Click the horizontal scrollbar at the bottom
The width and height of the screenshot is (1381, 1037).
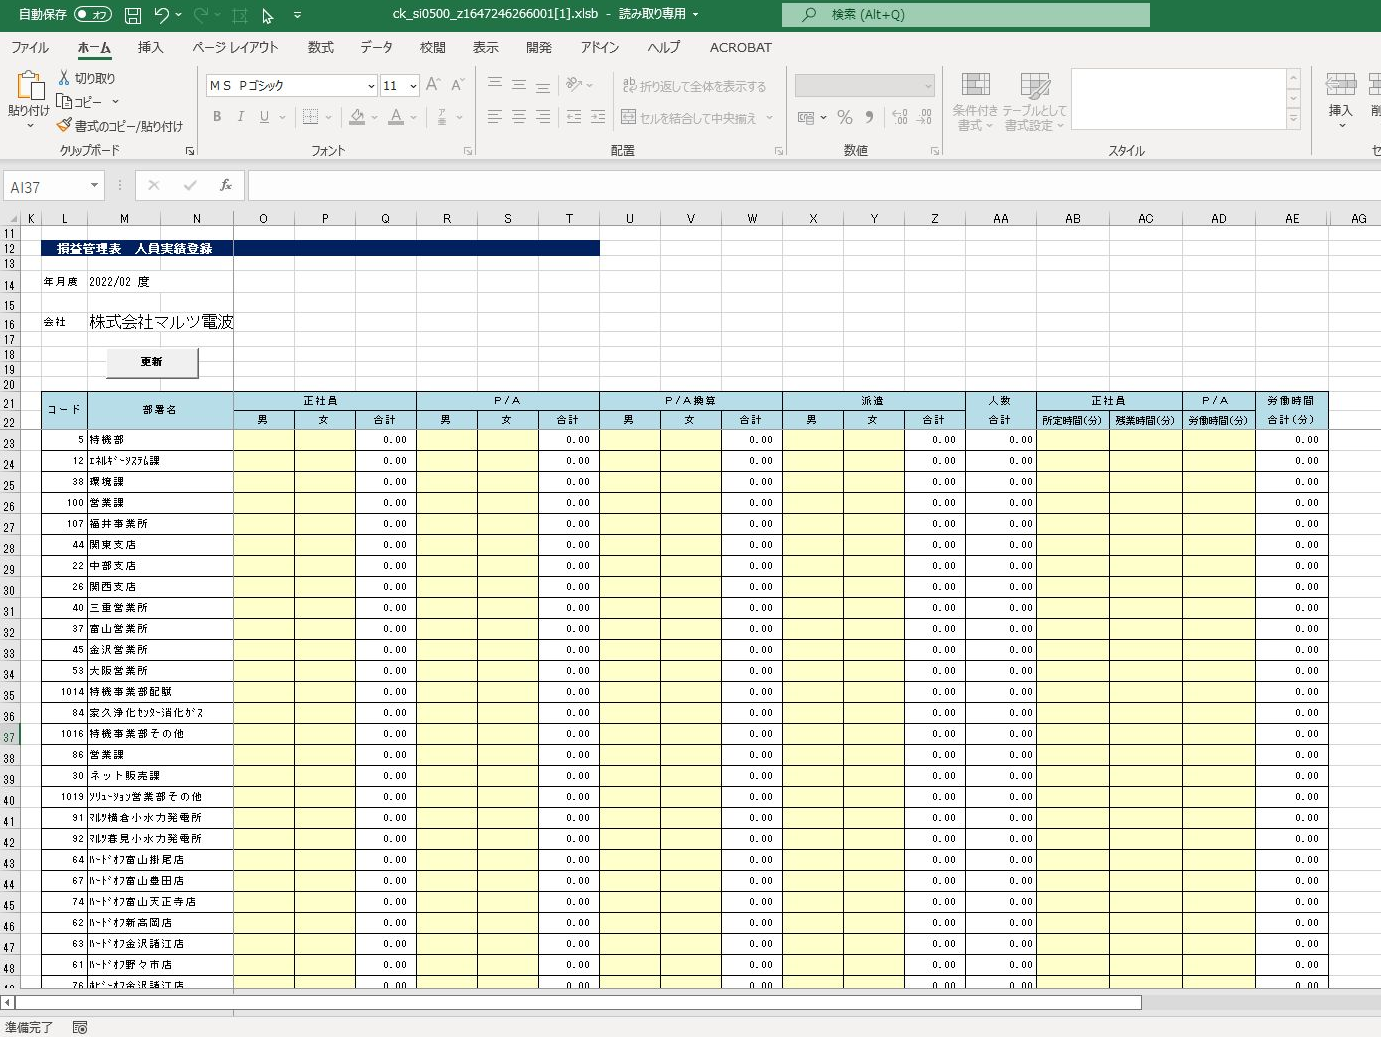578,1002
